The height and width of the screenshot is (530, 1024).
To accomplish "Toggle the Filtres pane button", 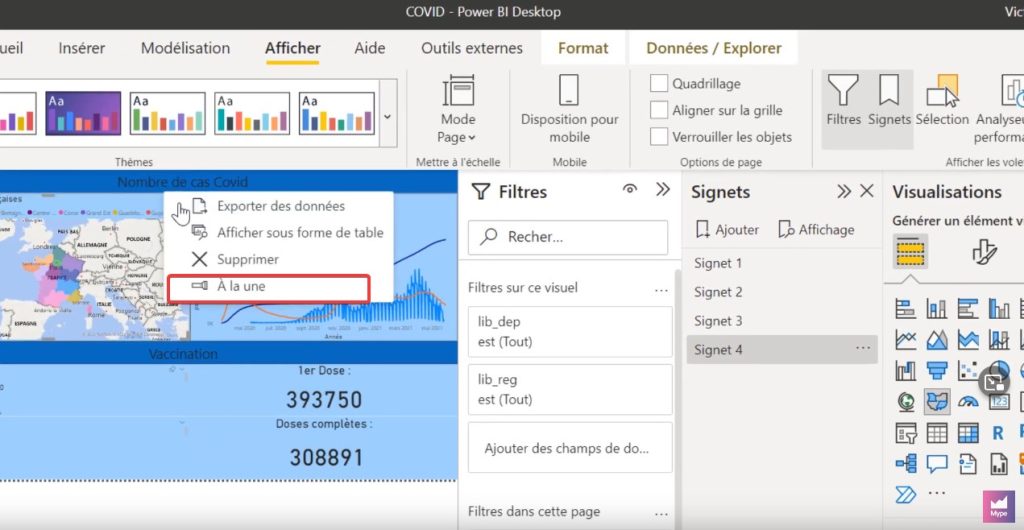I will pos(843,99).
